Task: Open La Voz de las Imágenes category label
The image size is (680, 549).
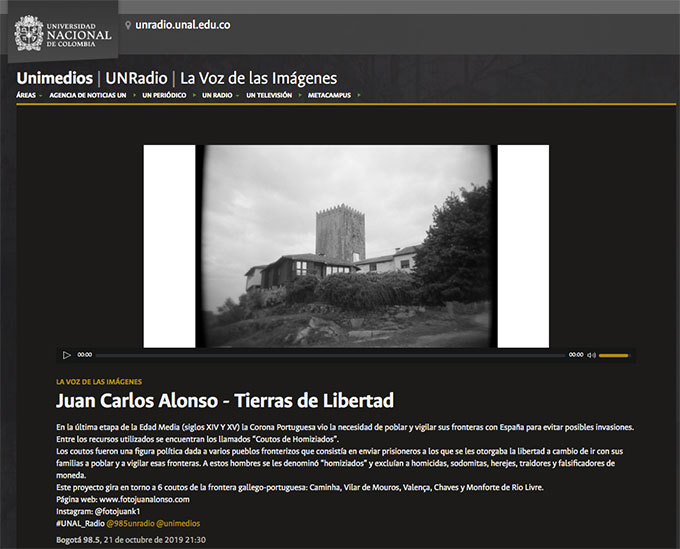Action: [99, 382]
